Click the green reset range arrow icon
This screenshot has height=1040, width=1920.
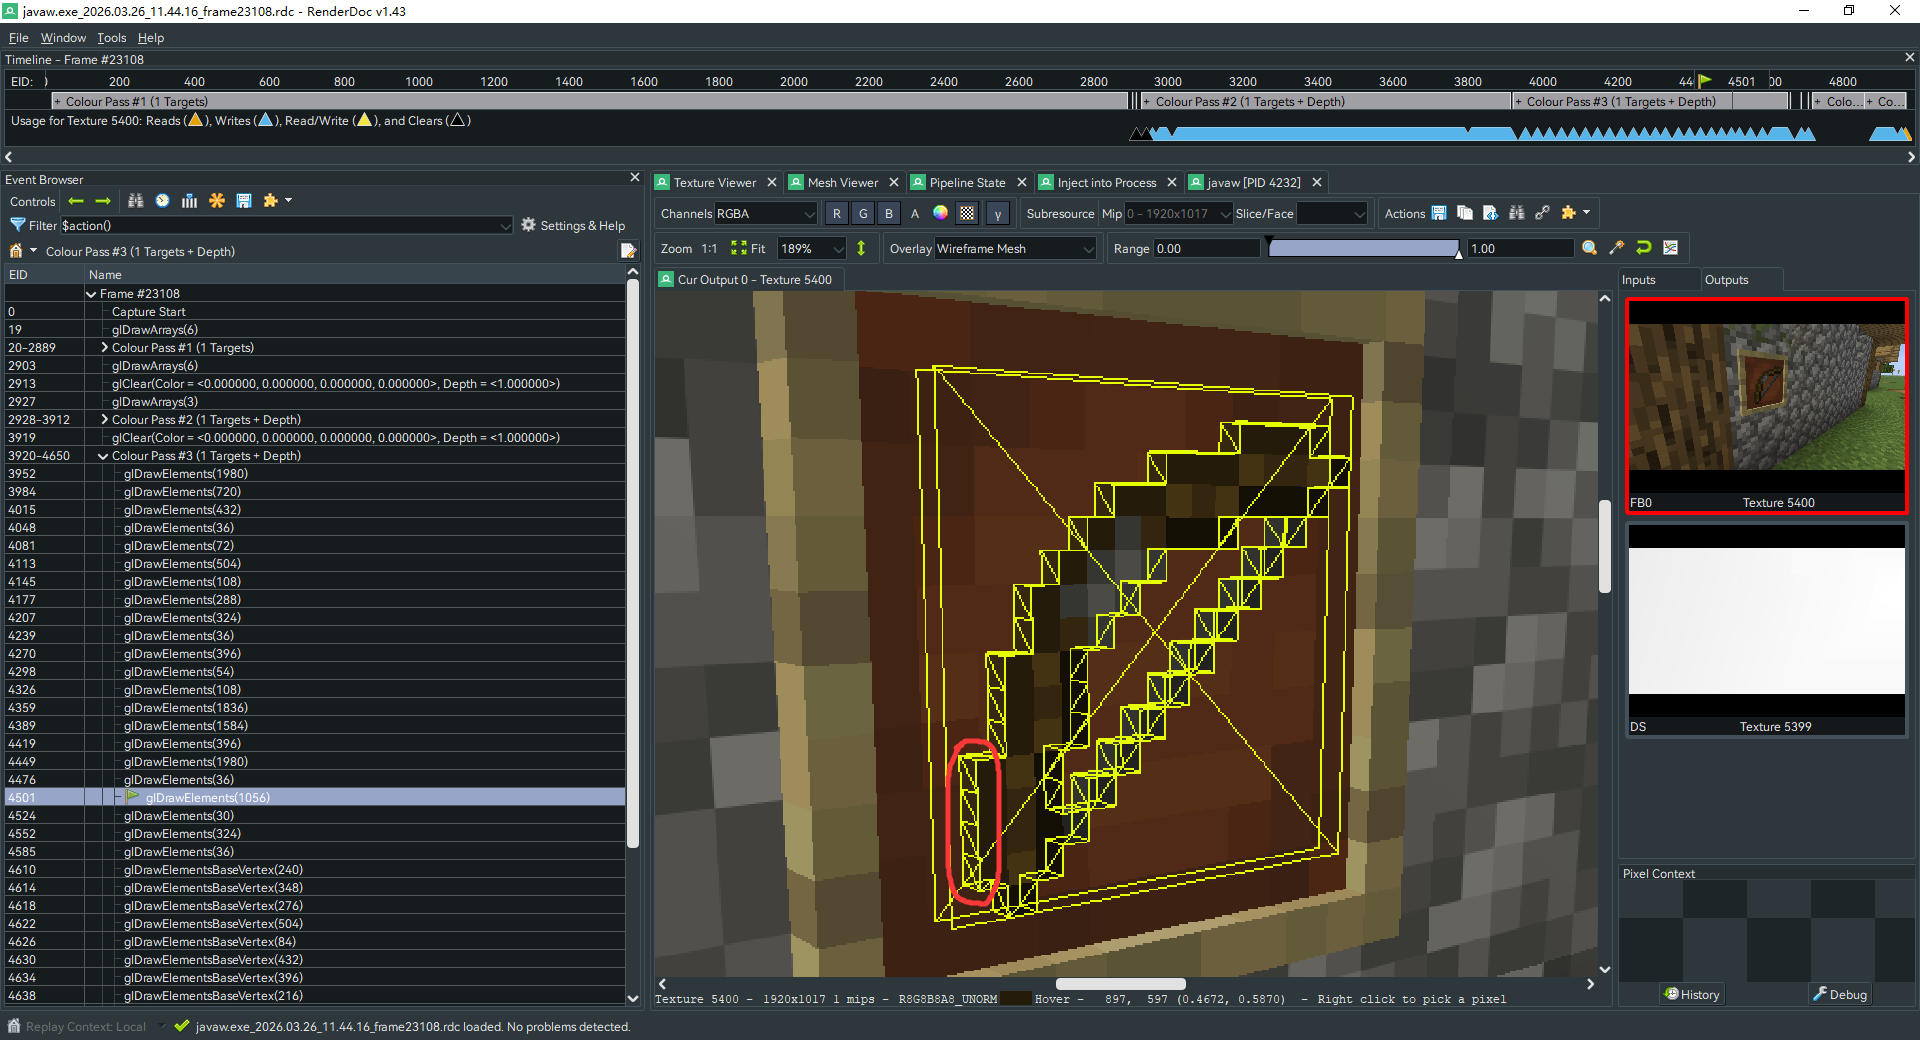1643,248
